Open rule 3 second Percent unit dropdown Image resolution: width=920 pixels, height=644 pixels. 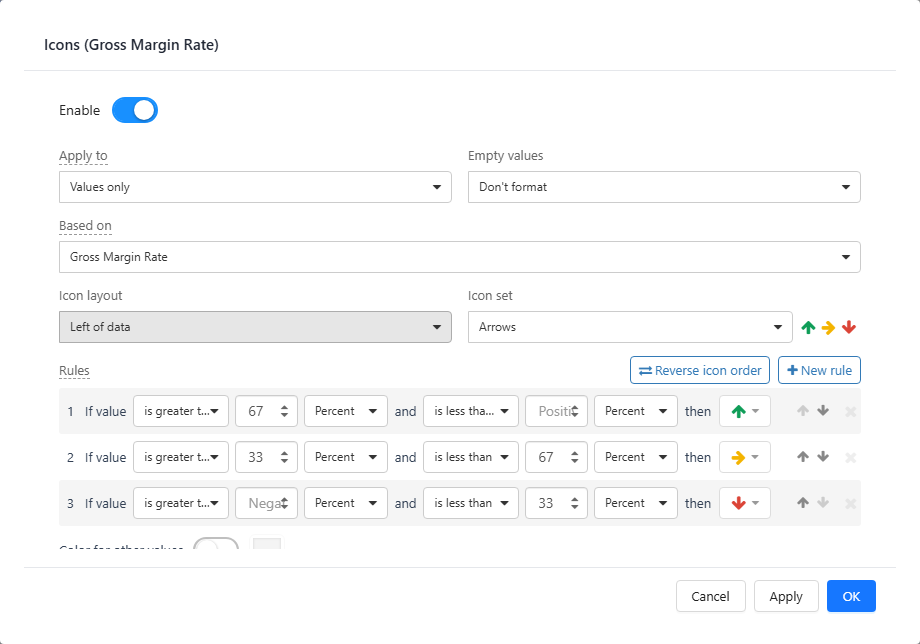636,503
